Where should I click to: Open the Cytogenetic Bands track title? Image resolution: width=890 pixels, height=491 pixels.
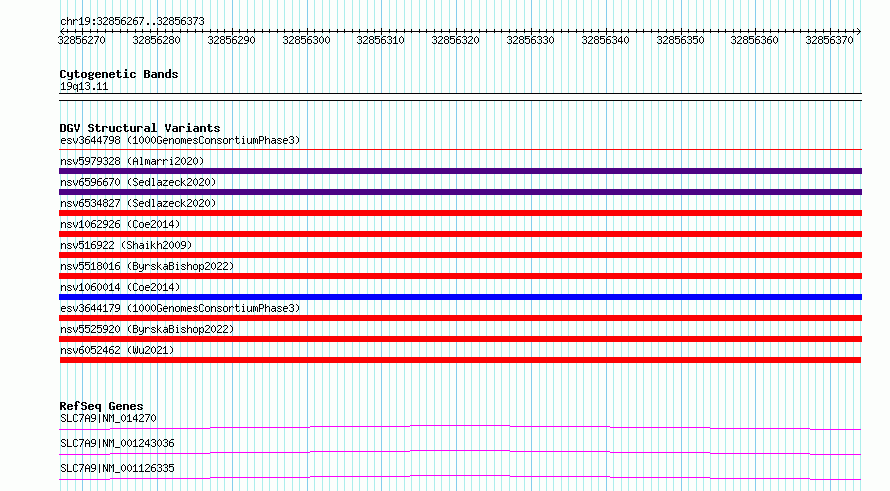119,74
